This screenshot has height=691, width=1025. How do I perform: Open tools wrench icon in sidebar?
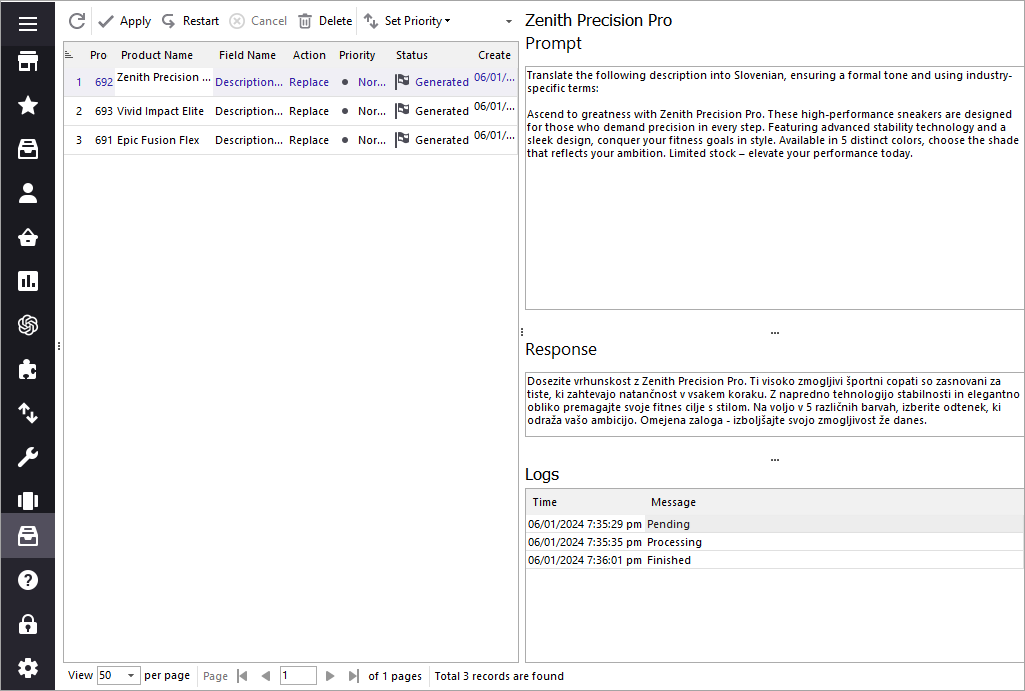tap(27, 457)
